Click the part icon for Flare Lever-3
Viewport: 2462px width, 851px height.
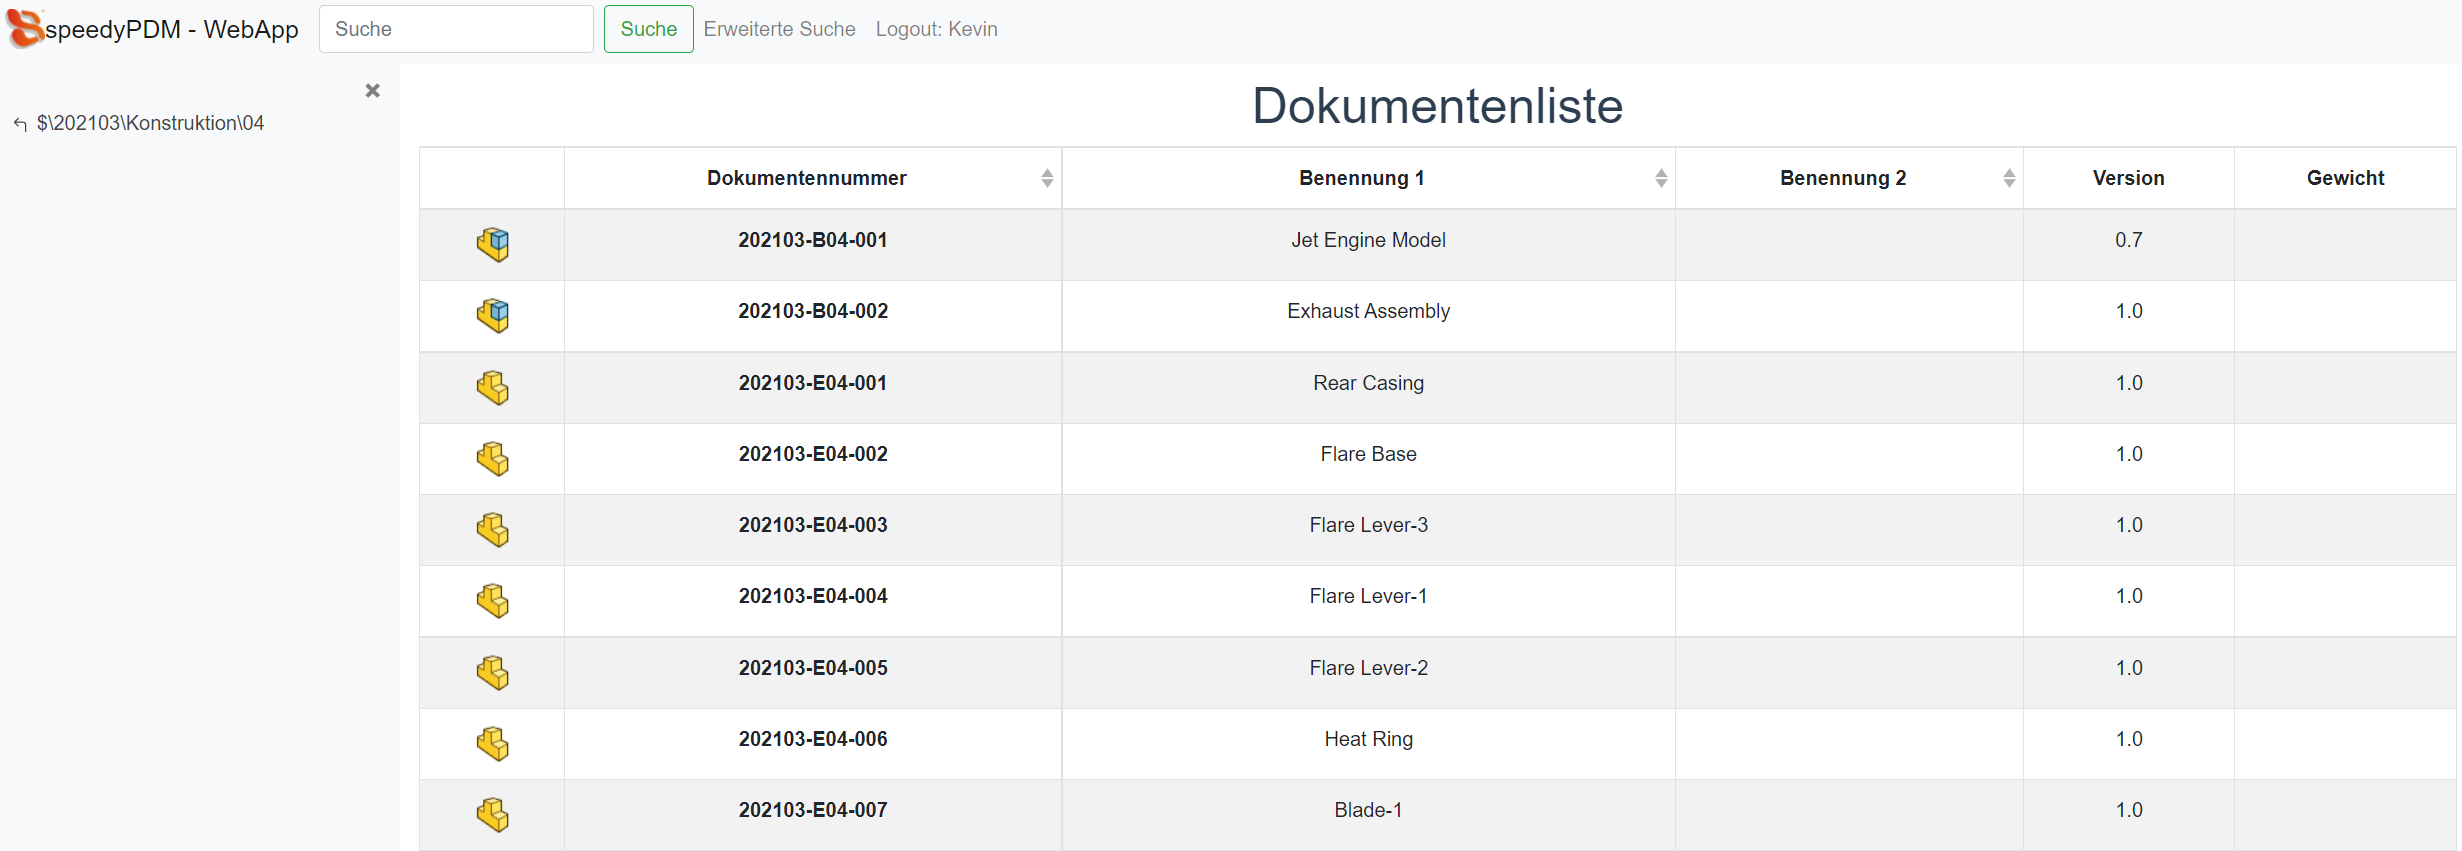(x=492, y=529)
